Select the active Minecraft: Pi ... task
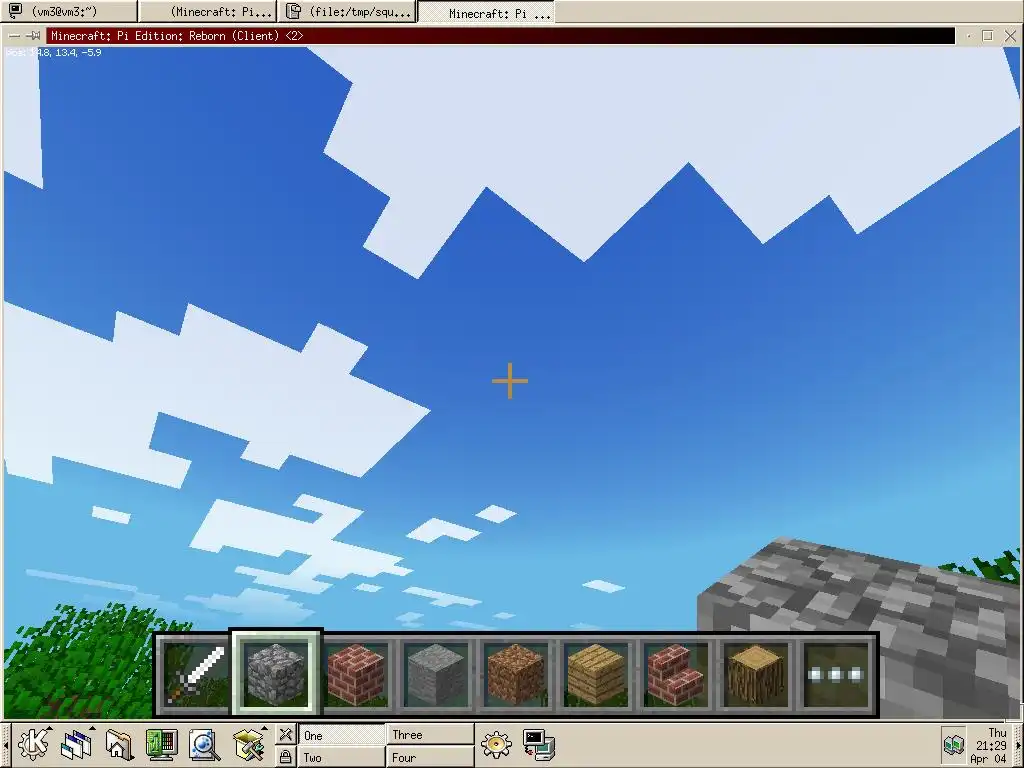 click(x=486, y=12)
